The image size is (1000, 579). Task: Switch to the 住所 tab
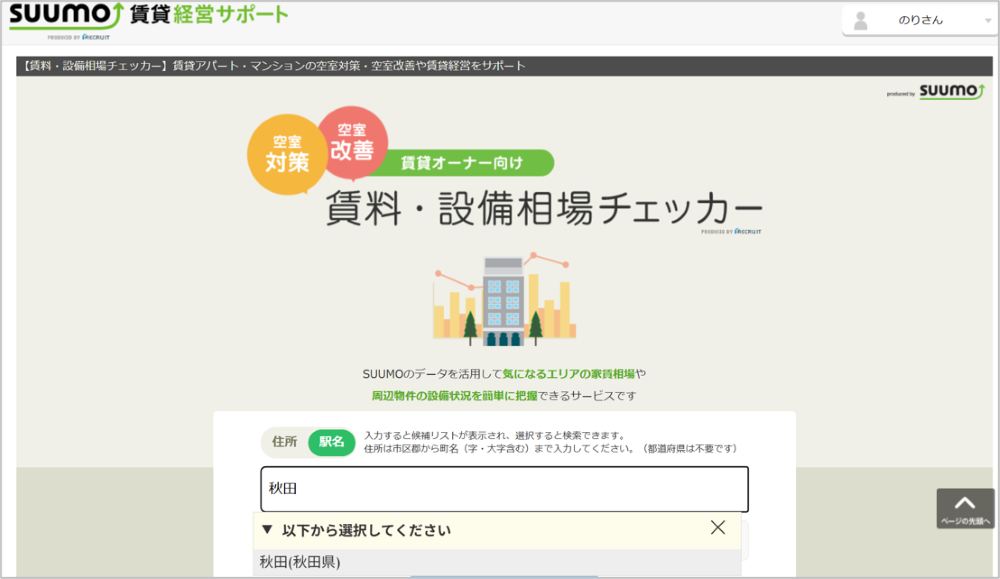click(x=284, y=441)
